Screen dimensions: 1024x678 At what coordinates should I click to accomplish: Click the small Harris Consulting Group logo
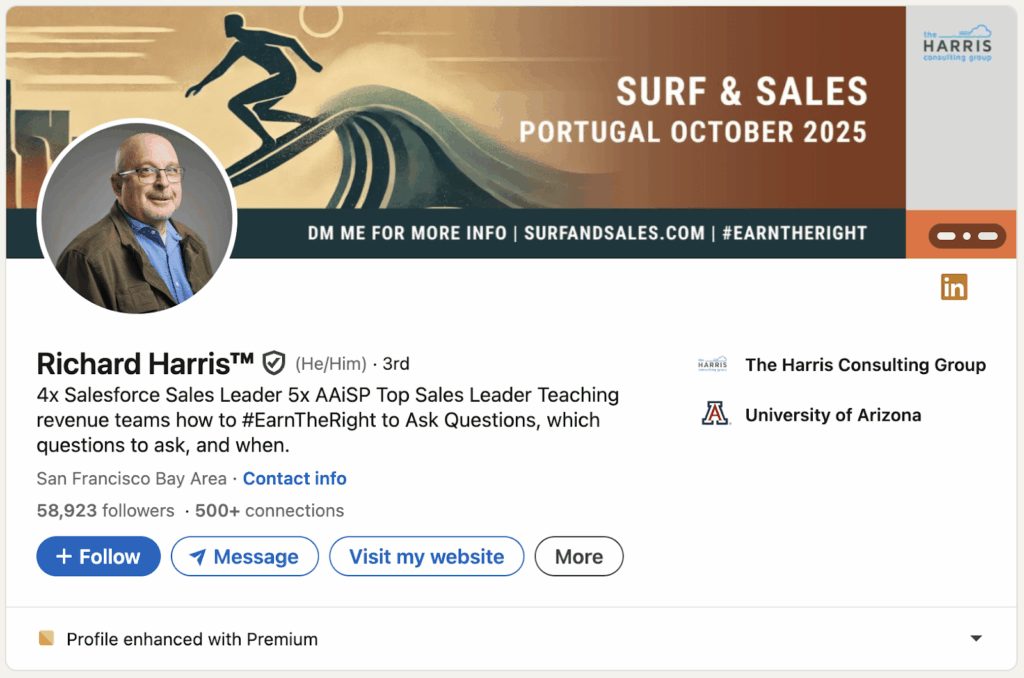pyautogui.click(x=713, y=365)
